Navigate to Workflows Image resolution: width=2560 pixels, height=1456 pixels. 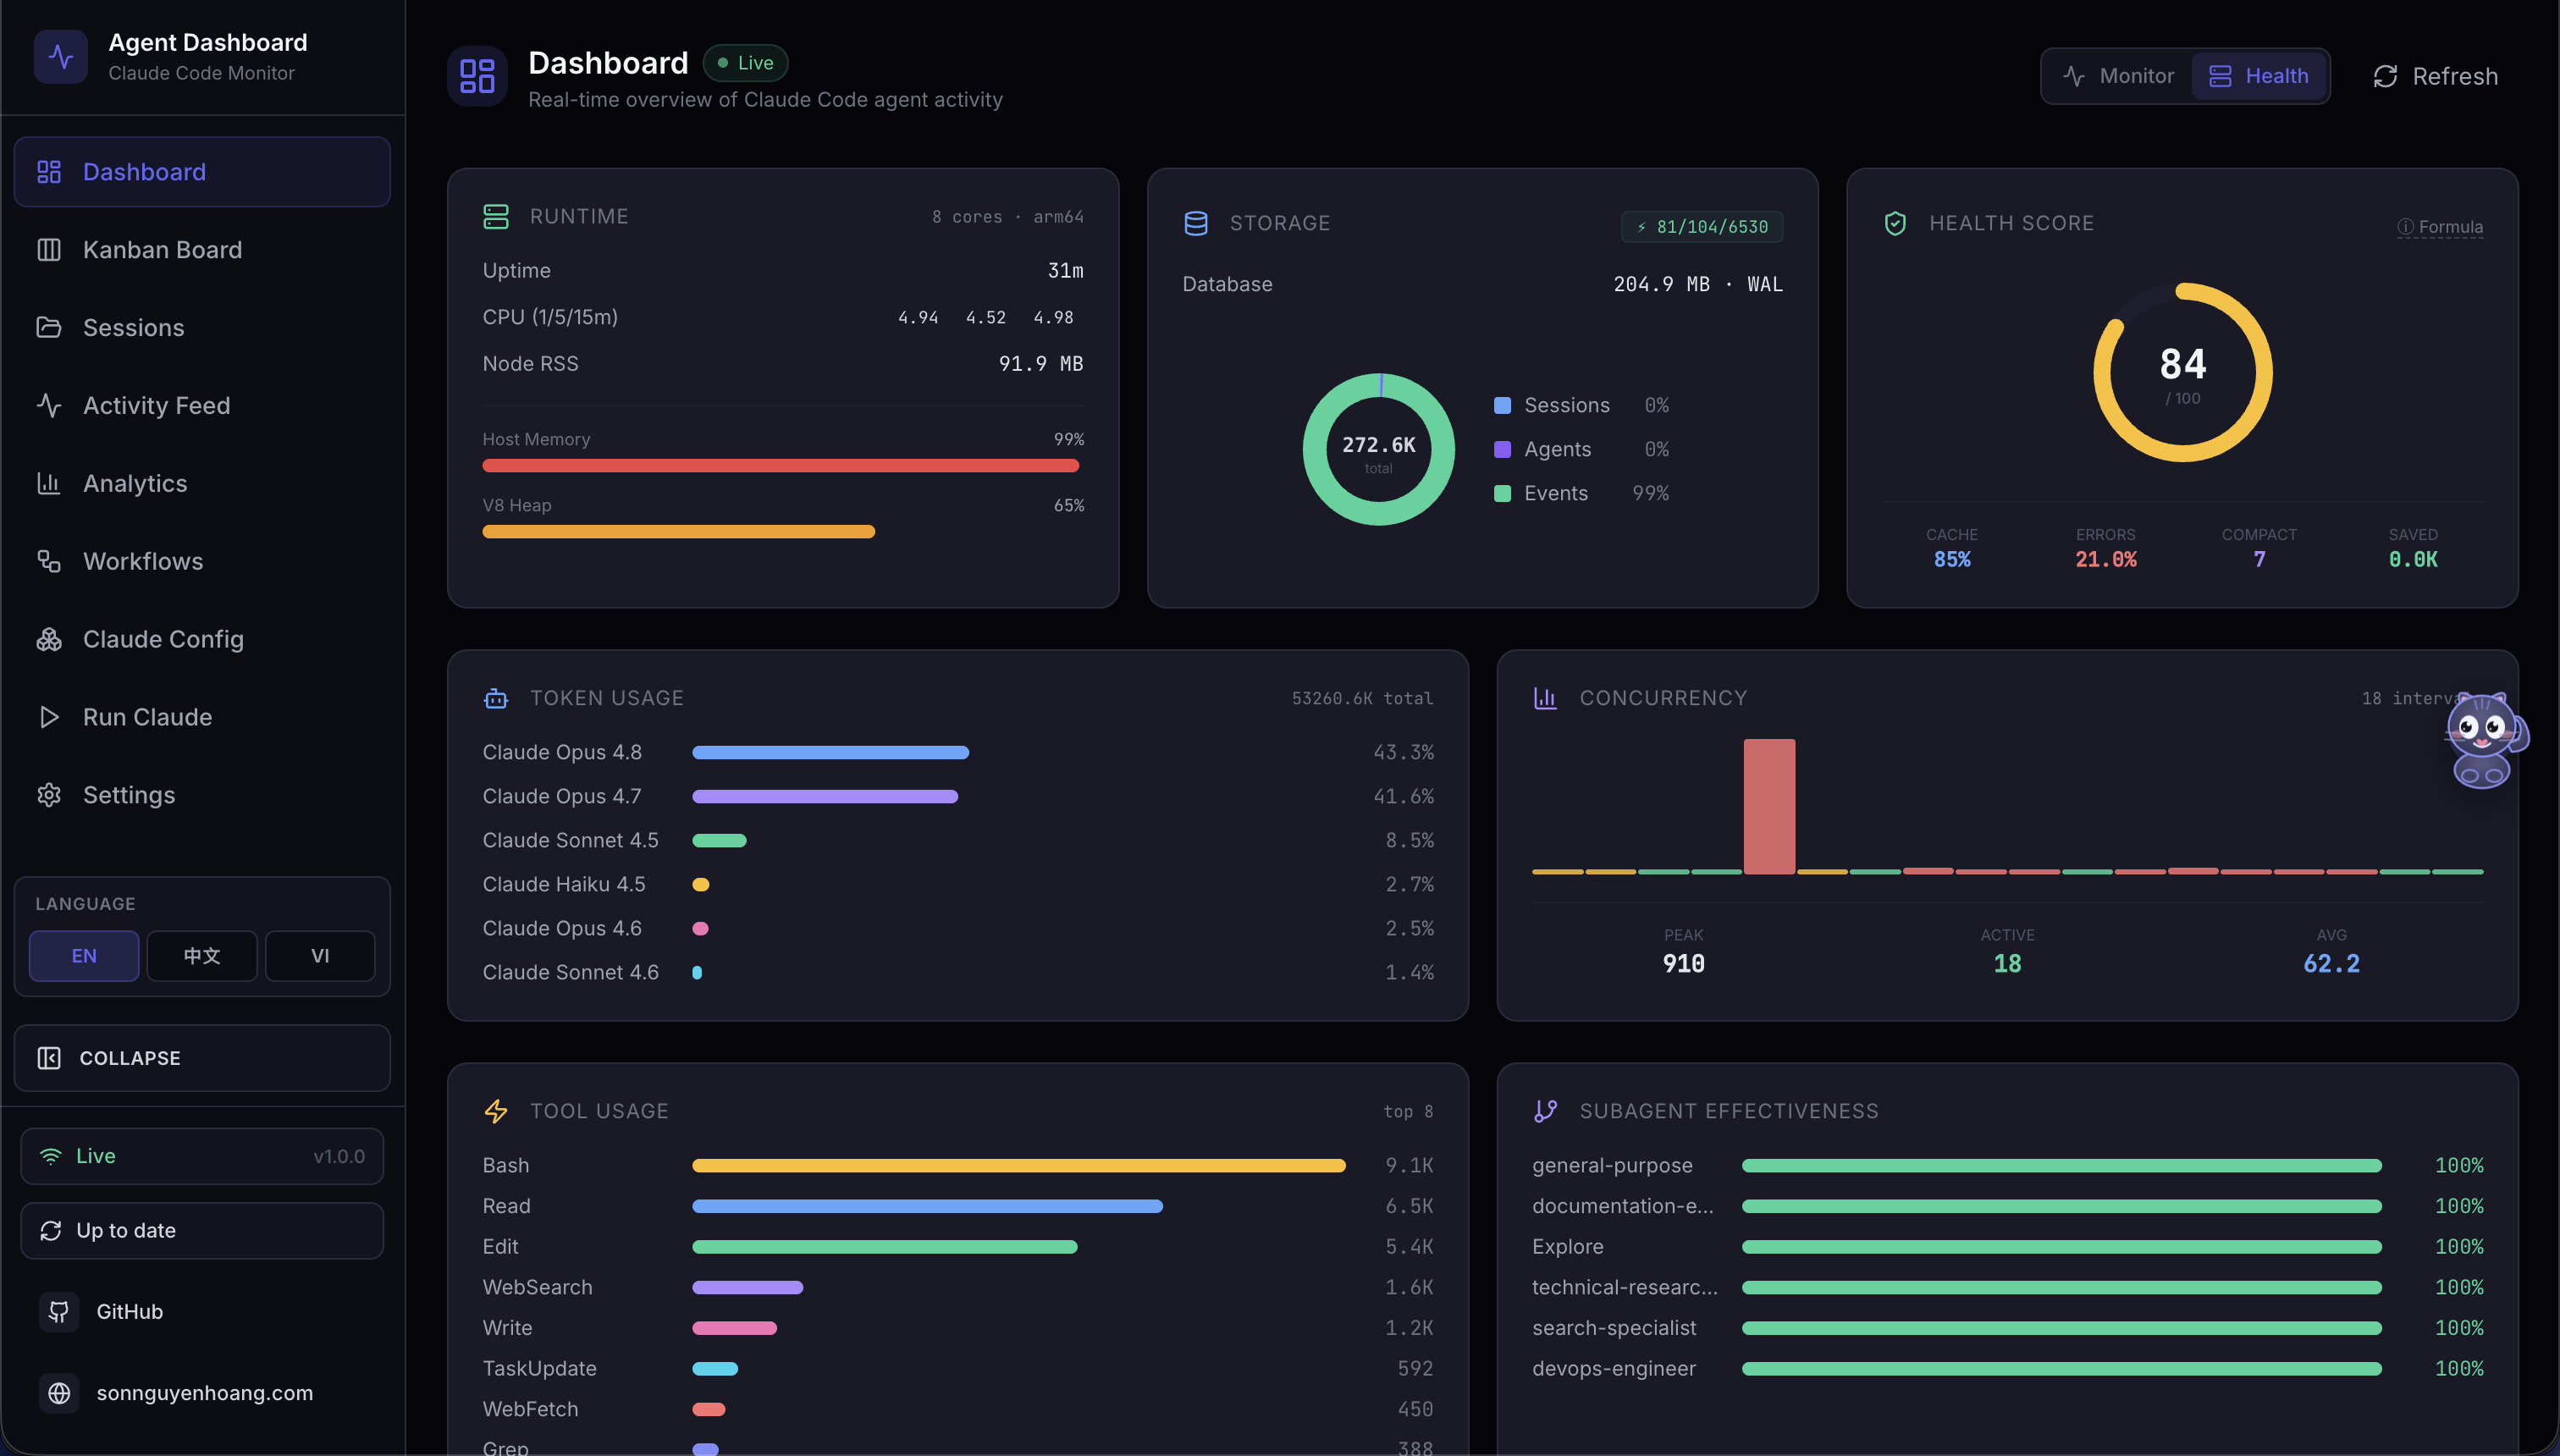point(202,562)
